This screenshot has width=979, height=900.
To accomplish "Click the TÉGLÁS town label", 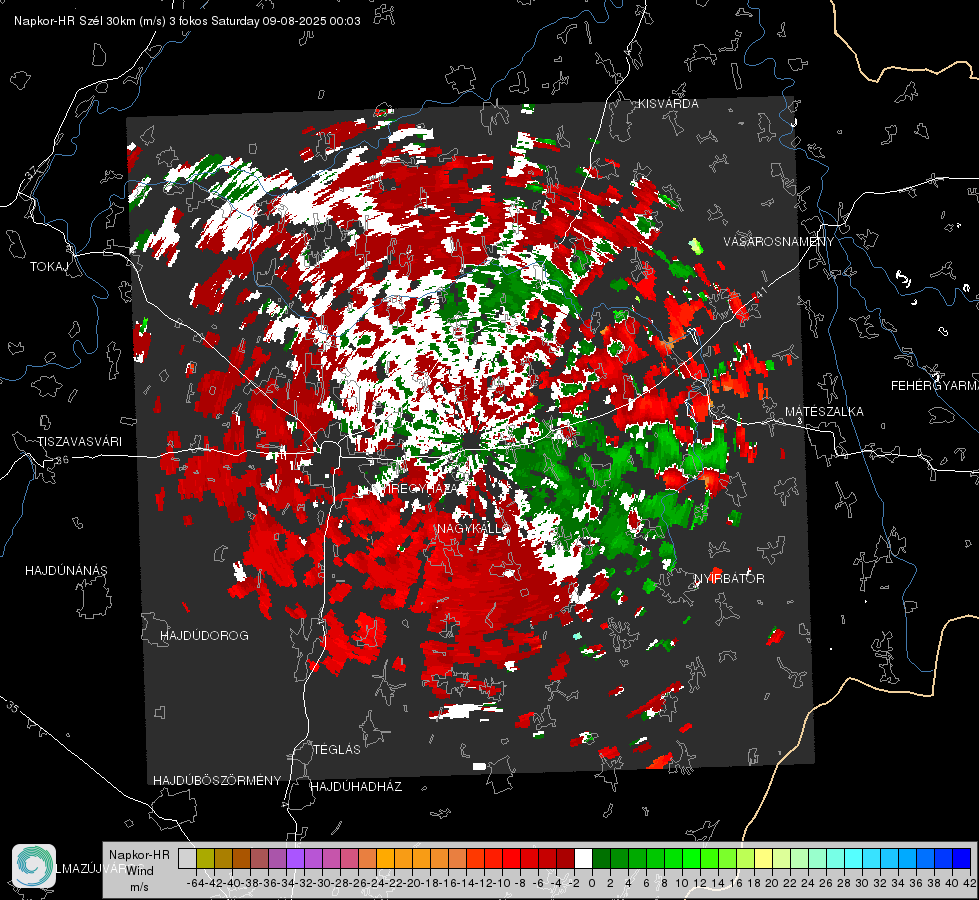I will (x=337, y=750).
